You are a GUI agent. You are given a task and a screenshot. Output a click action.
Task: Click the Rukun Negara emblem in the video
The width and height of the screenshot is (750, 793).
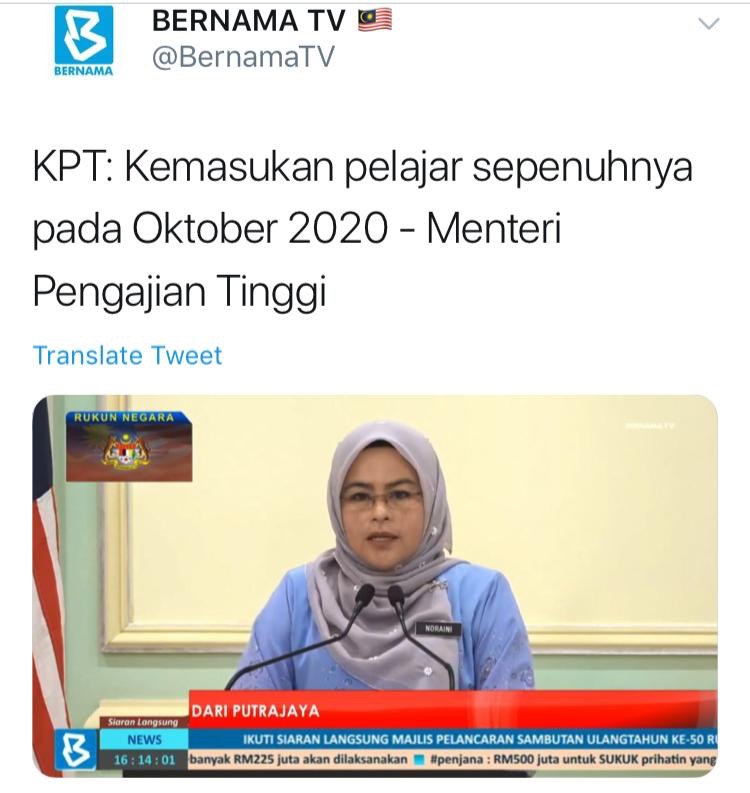(x=129, y=446)
